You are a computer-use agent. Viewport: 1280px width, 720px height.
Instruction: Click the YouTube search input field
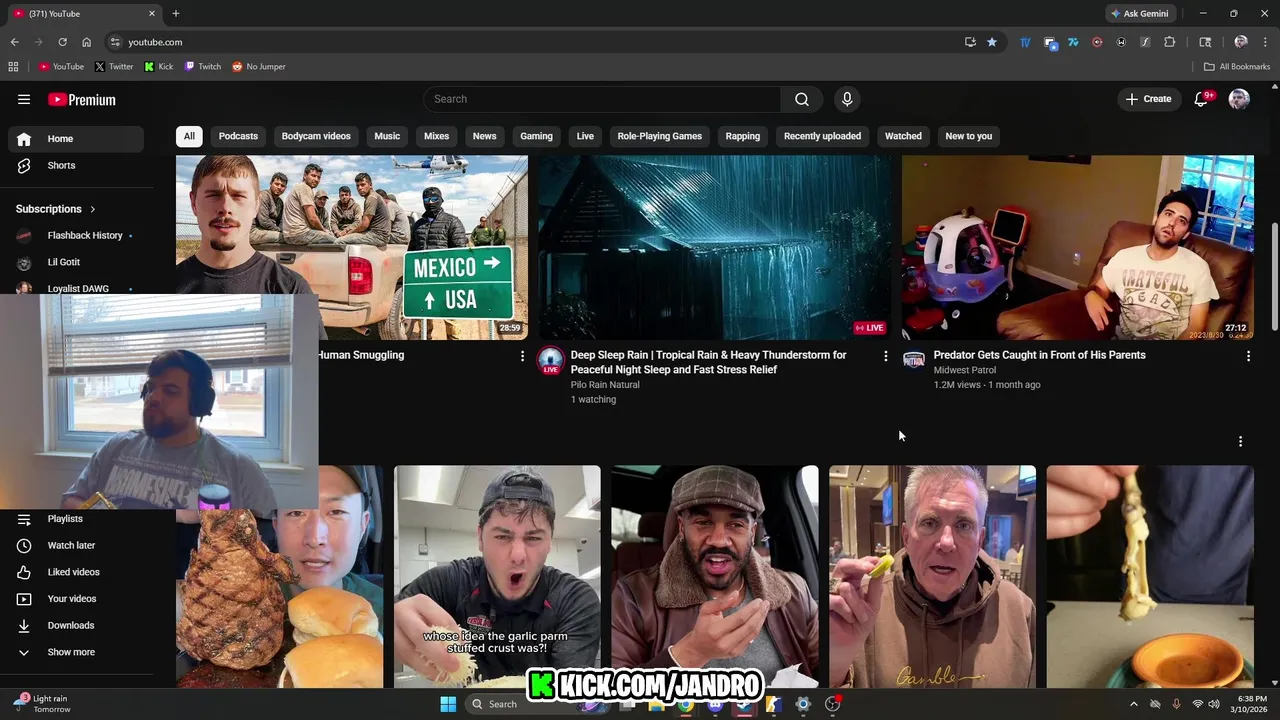(x=603, y=99)
